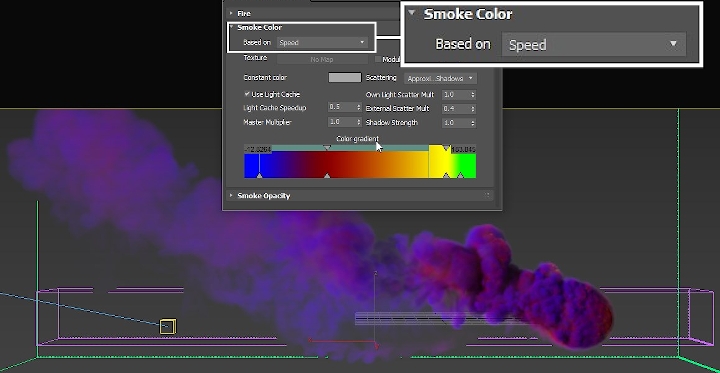720x373 pixels.
Task: Open the Constant color swatch
Action: [x=344, y=78]
